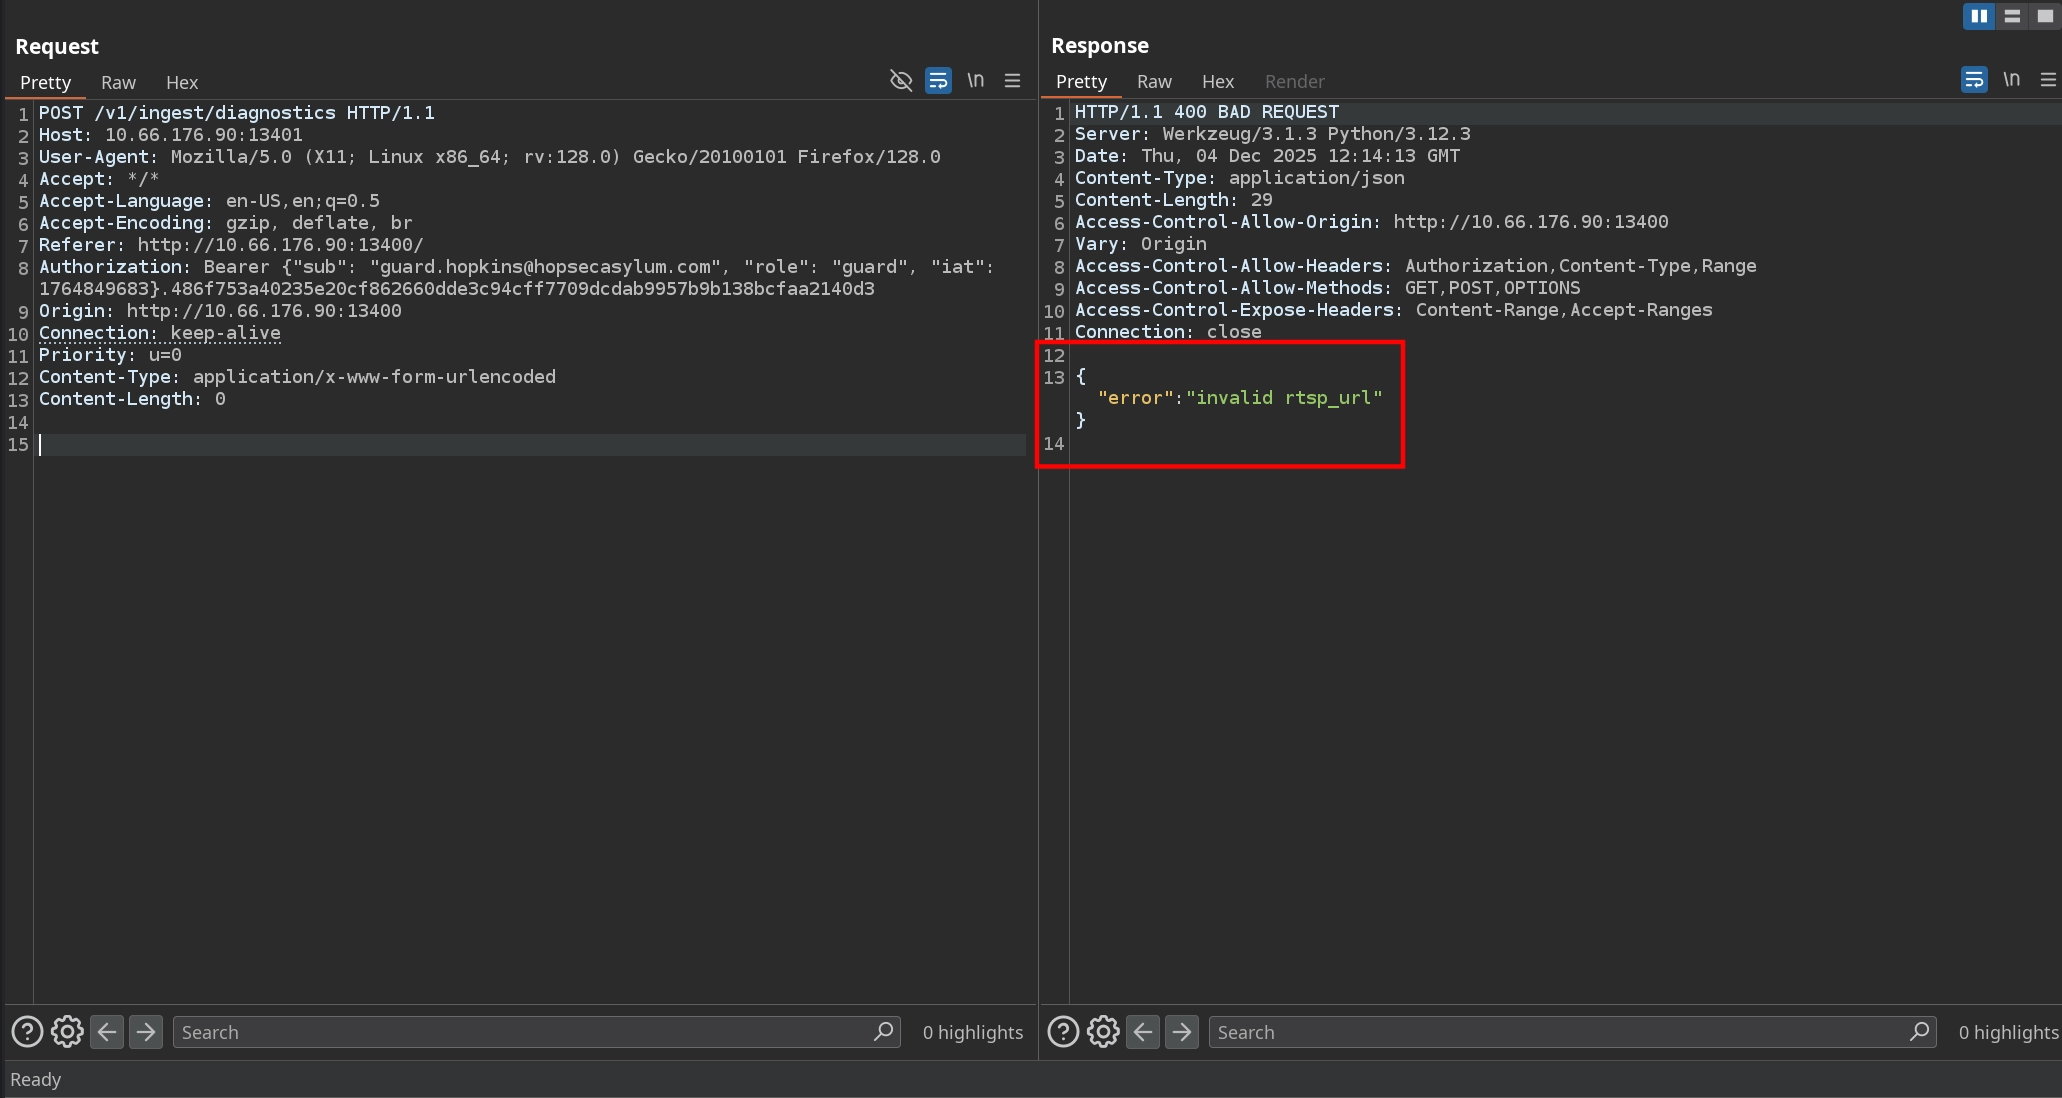Switch to side-by-side split layout

pos(1978,16)
